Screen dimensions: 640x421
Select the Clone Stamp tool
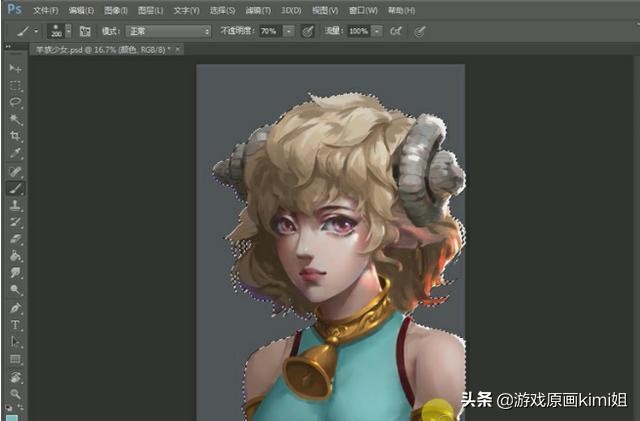(15, 205)
